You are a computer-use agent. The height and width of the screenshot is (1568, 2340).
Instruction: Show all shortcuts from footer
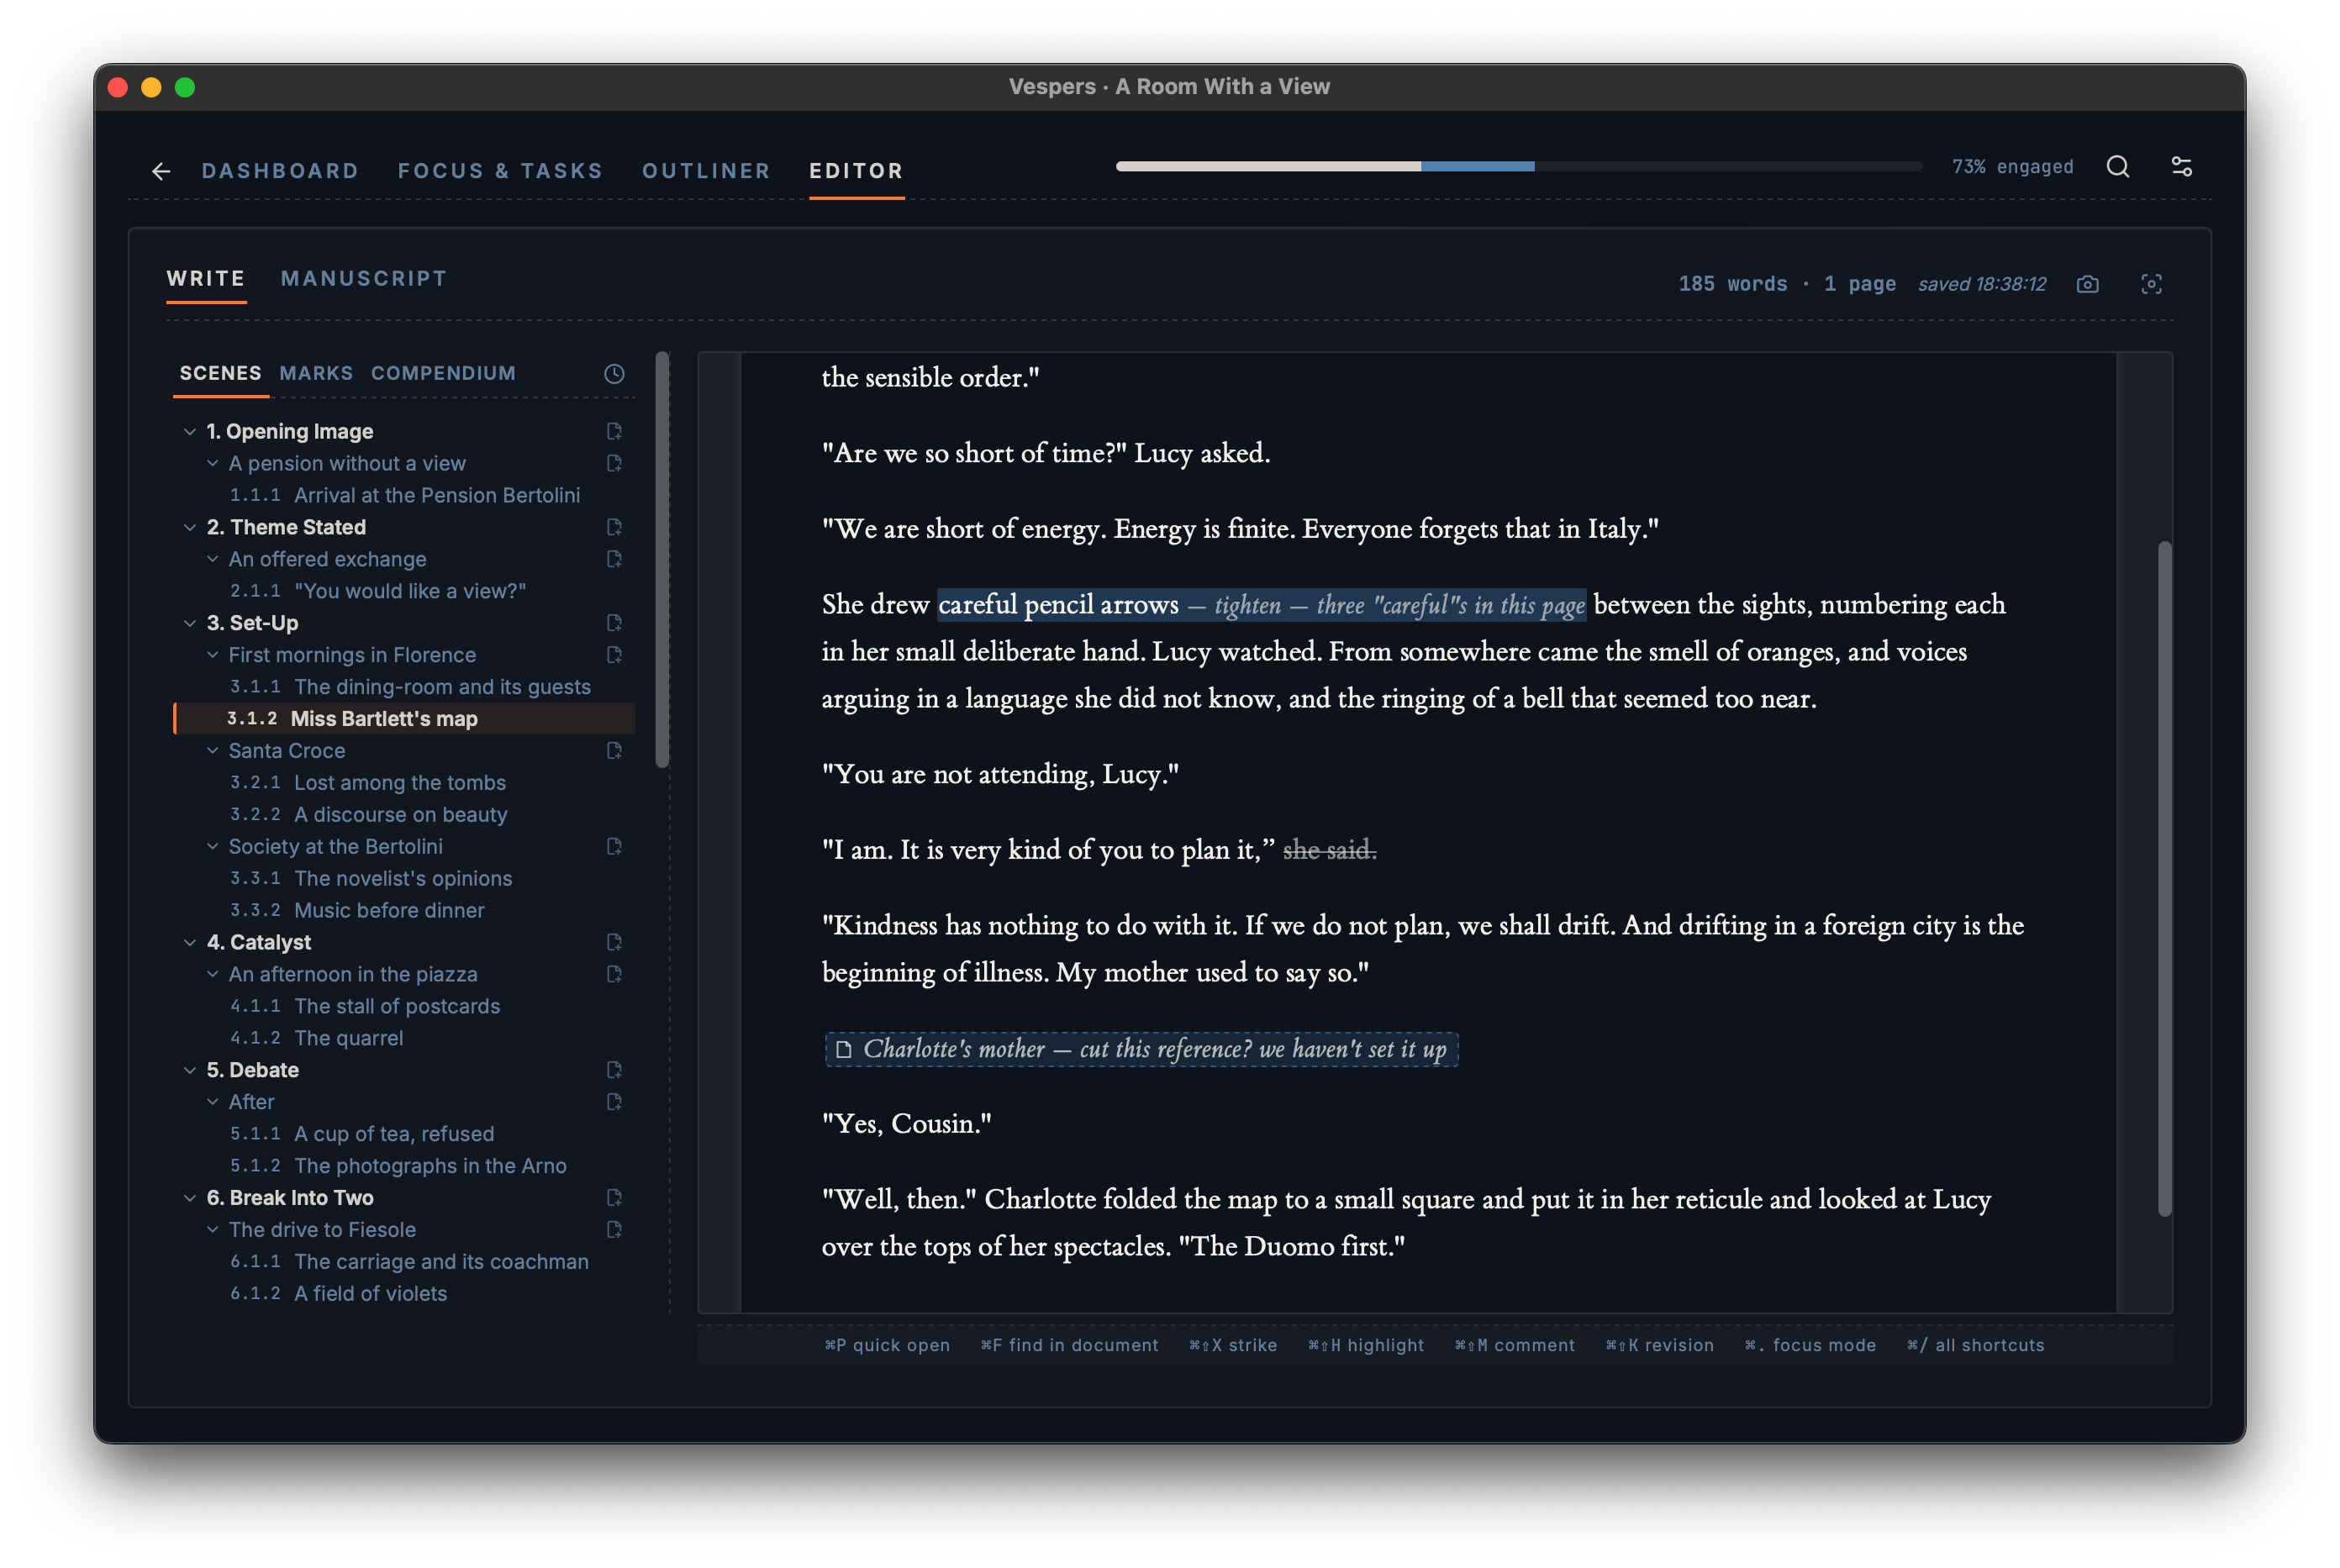pyautogui.click(x=1975, y=1345)
